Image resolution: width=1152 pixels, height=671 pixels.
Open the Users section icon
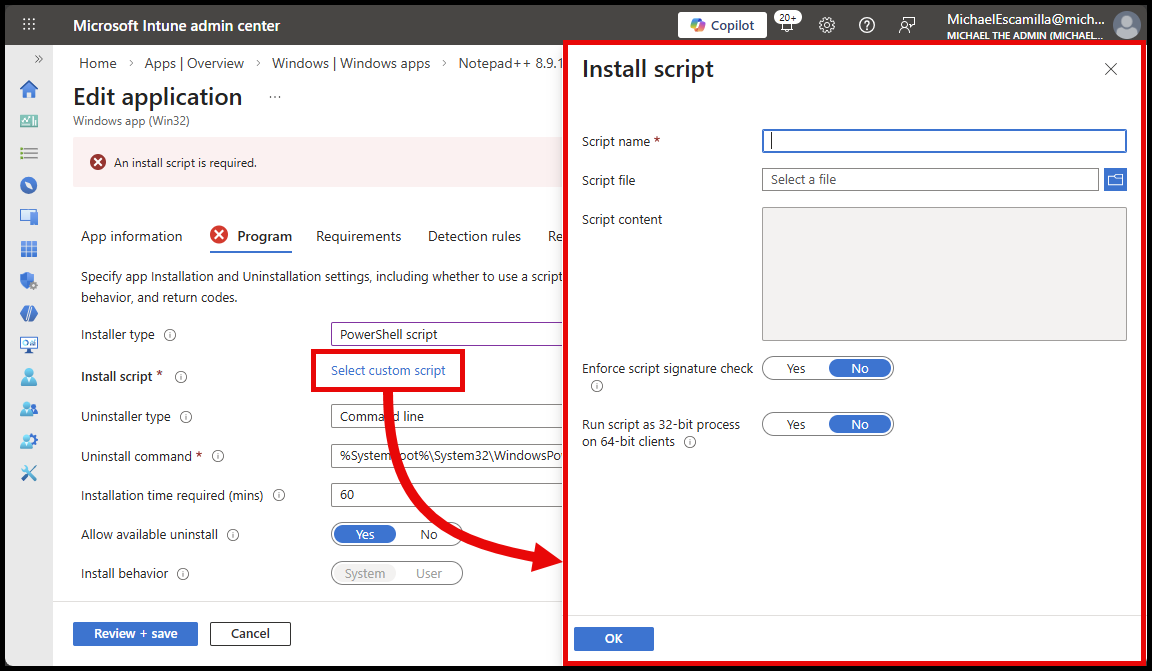(x=29, y=377)
